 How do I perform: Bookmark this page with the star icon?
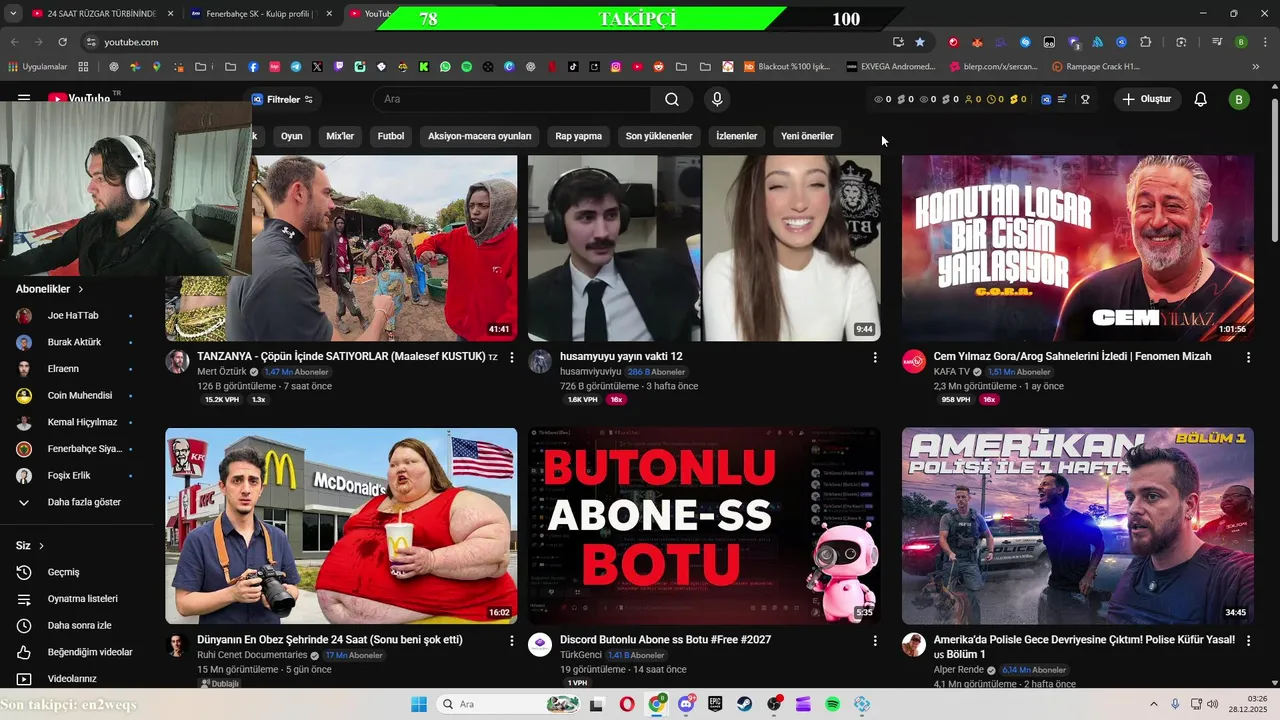click(x=920, y=42)
